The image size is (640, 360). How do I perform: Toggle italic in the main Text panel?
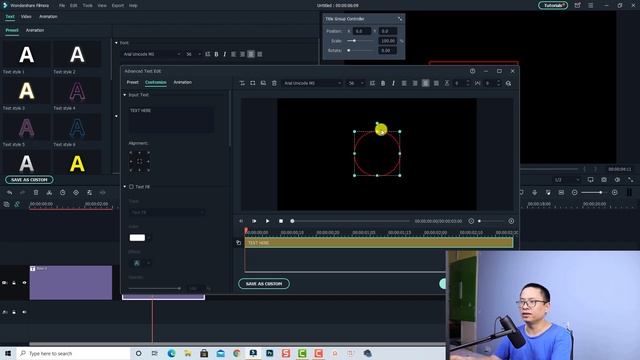pos(225,54)
